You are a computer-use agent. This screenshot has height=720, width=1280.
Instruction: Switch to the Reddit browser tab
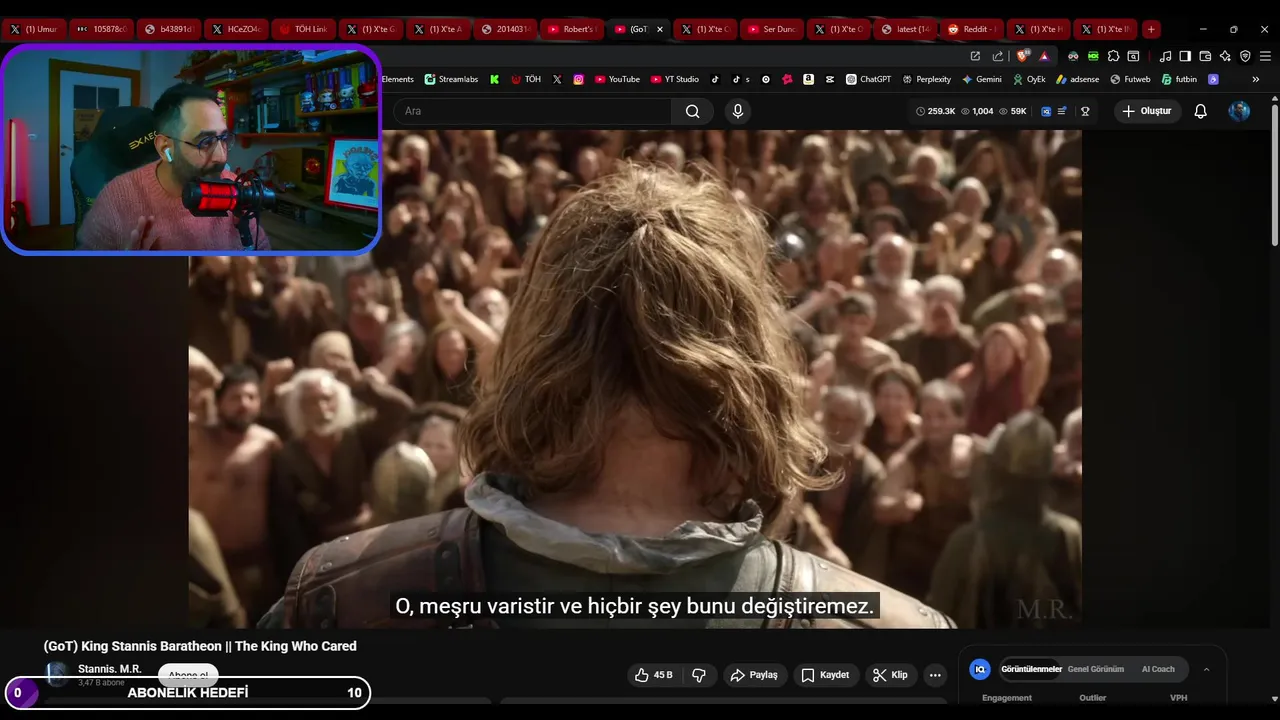[x=969, y=29]
